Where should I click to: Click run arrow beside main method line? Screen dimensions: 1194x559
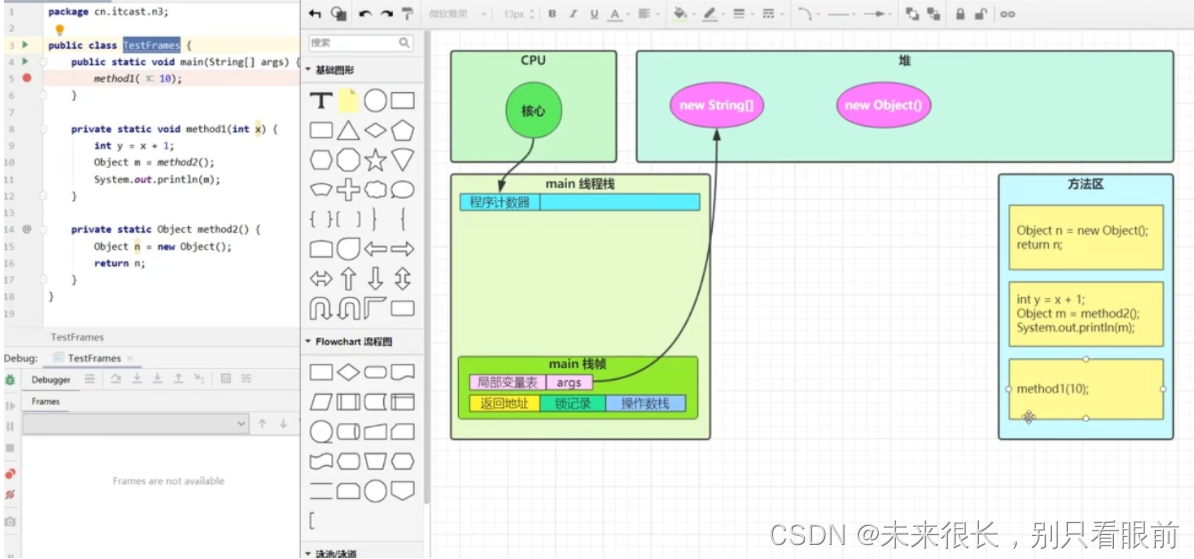point(25,62)
